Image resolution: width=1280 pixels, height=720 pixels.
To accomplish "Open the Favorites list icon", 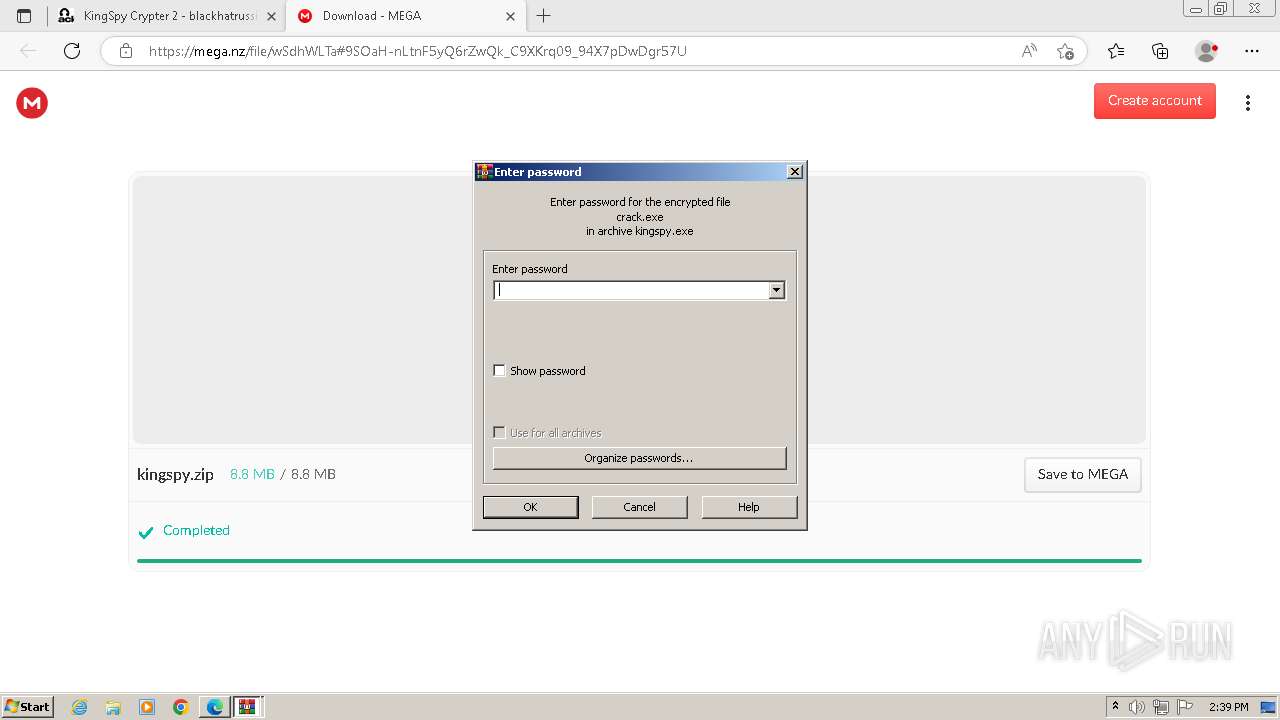I will point(1116,51).
